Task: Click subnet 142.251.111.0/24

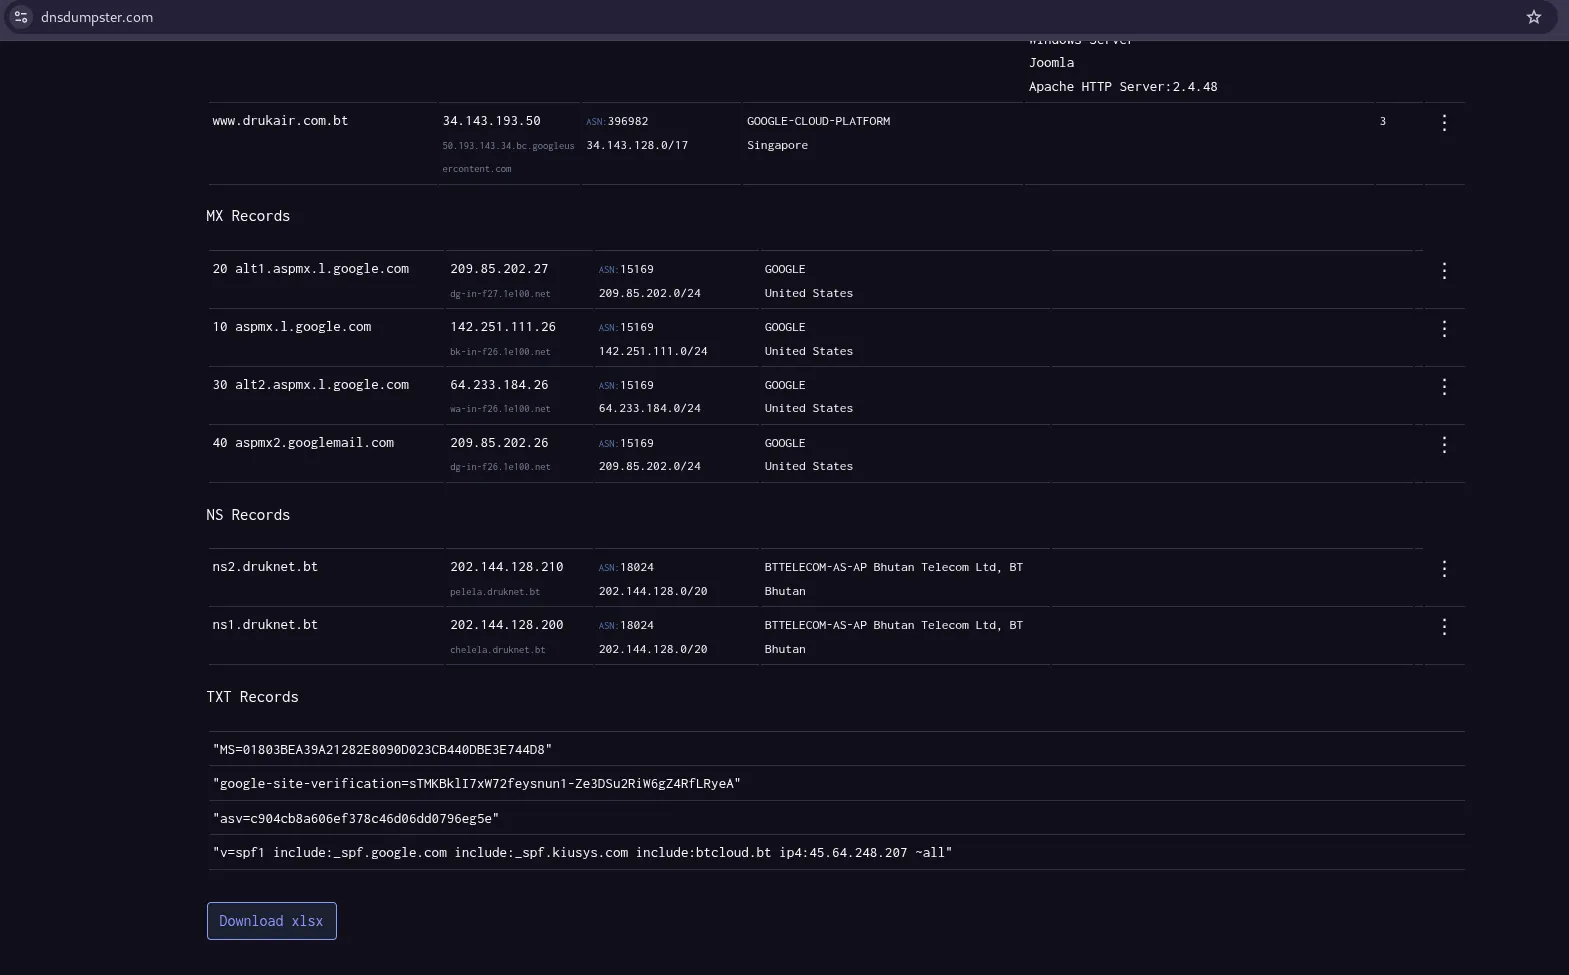Action: click(x=653, y=351)
